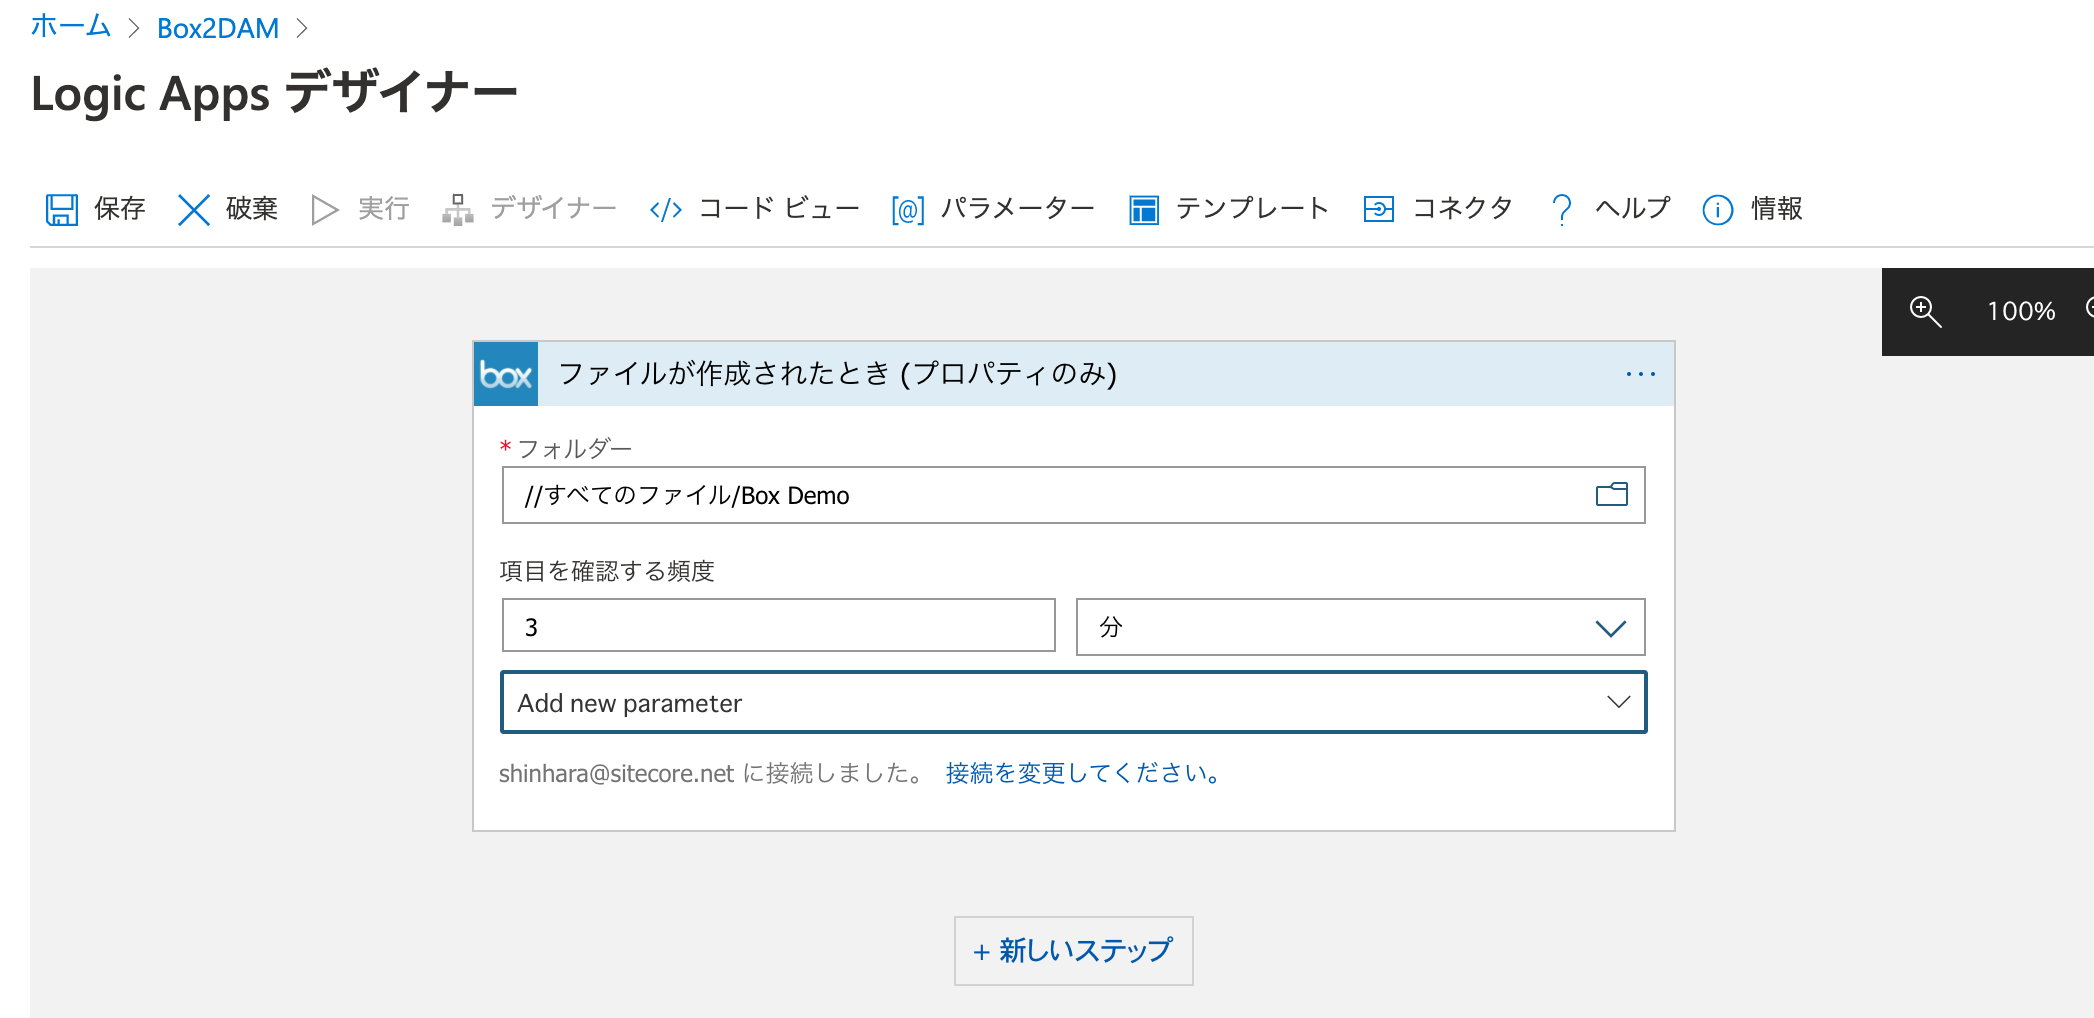Screen dimensions: 2094x1018
Task: Click the zoom in magnifier icon
Action: (x=1925, y=312)
